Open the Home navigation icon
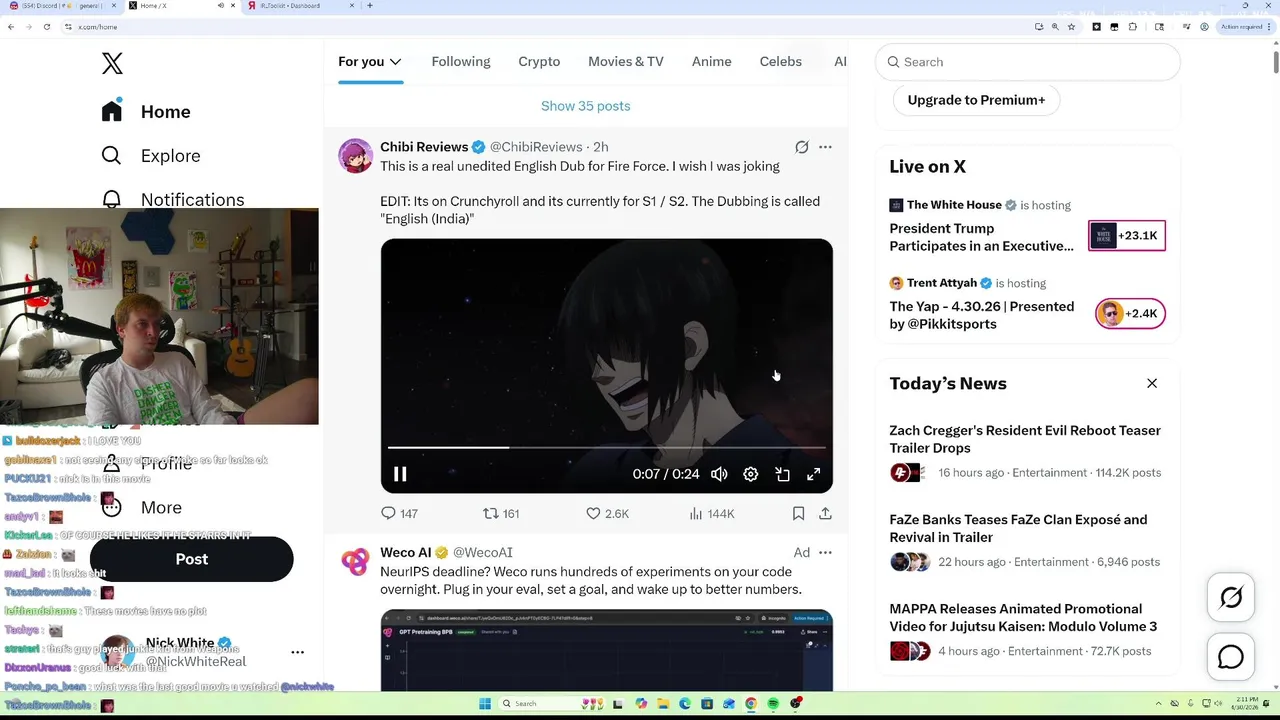This screenshot has width=1280, height=720. coord(112,111)
